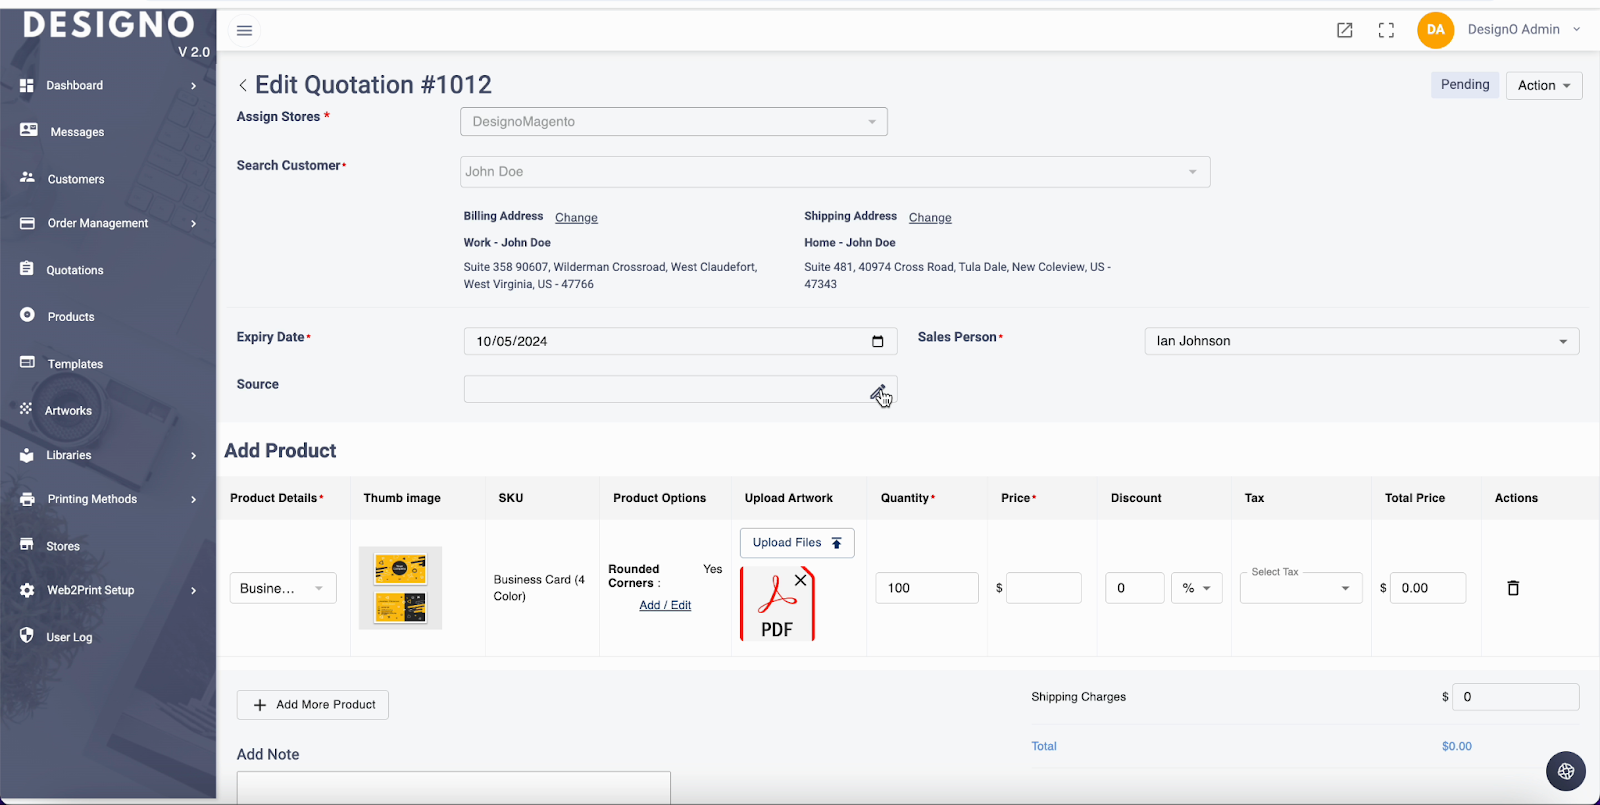Screen dimensions: 1600x805
Task: Change the discount type percent dropdown
Action: (1196, 588)
